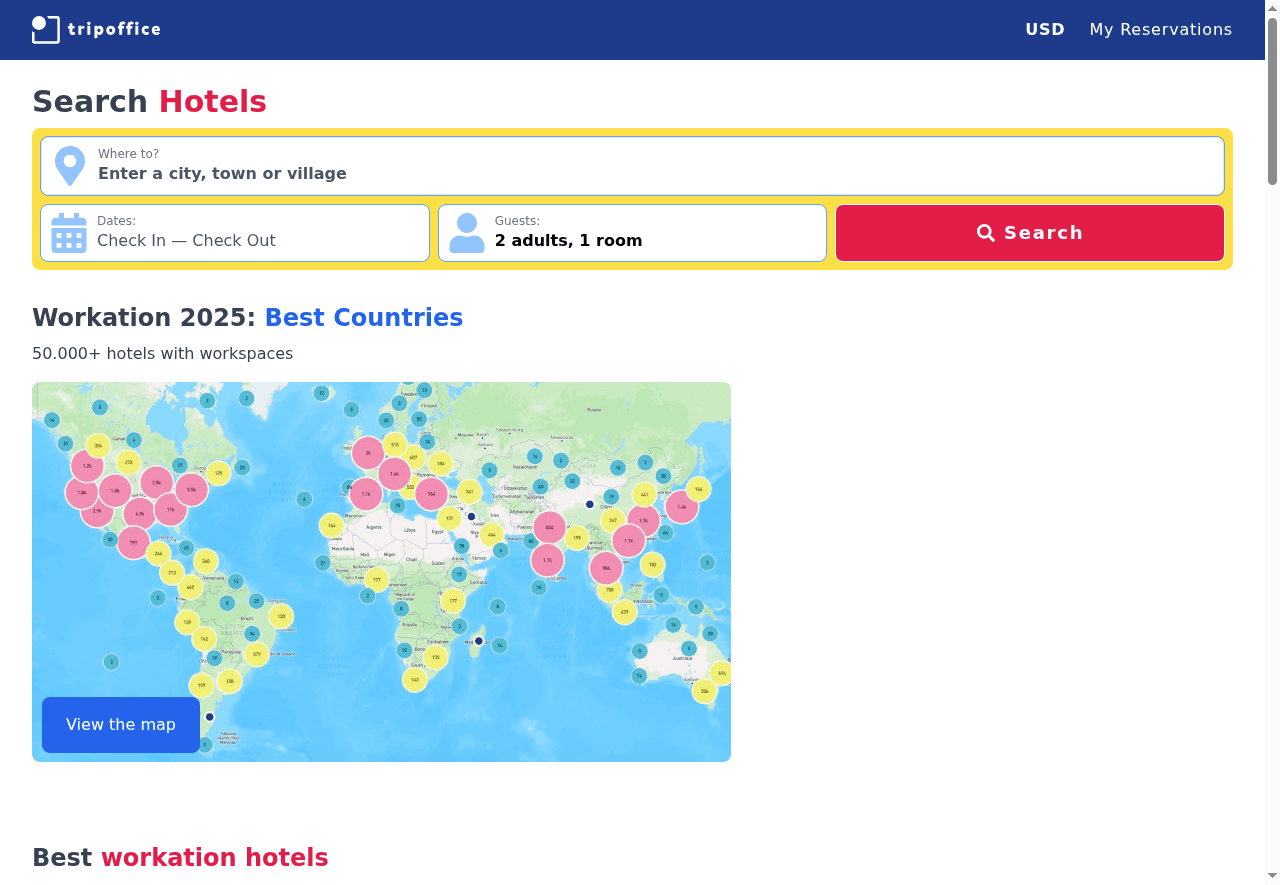Open the Best Countries link

pyautogui.click(x=363, y=318)
